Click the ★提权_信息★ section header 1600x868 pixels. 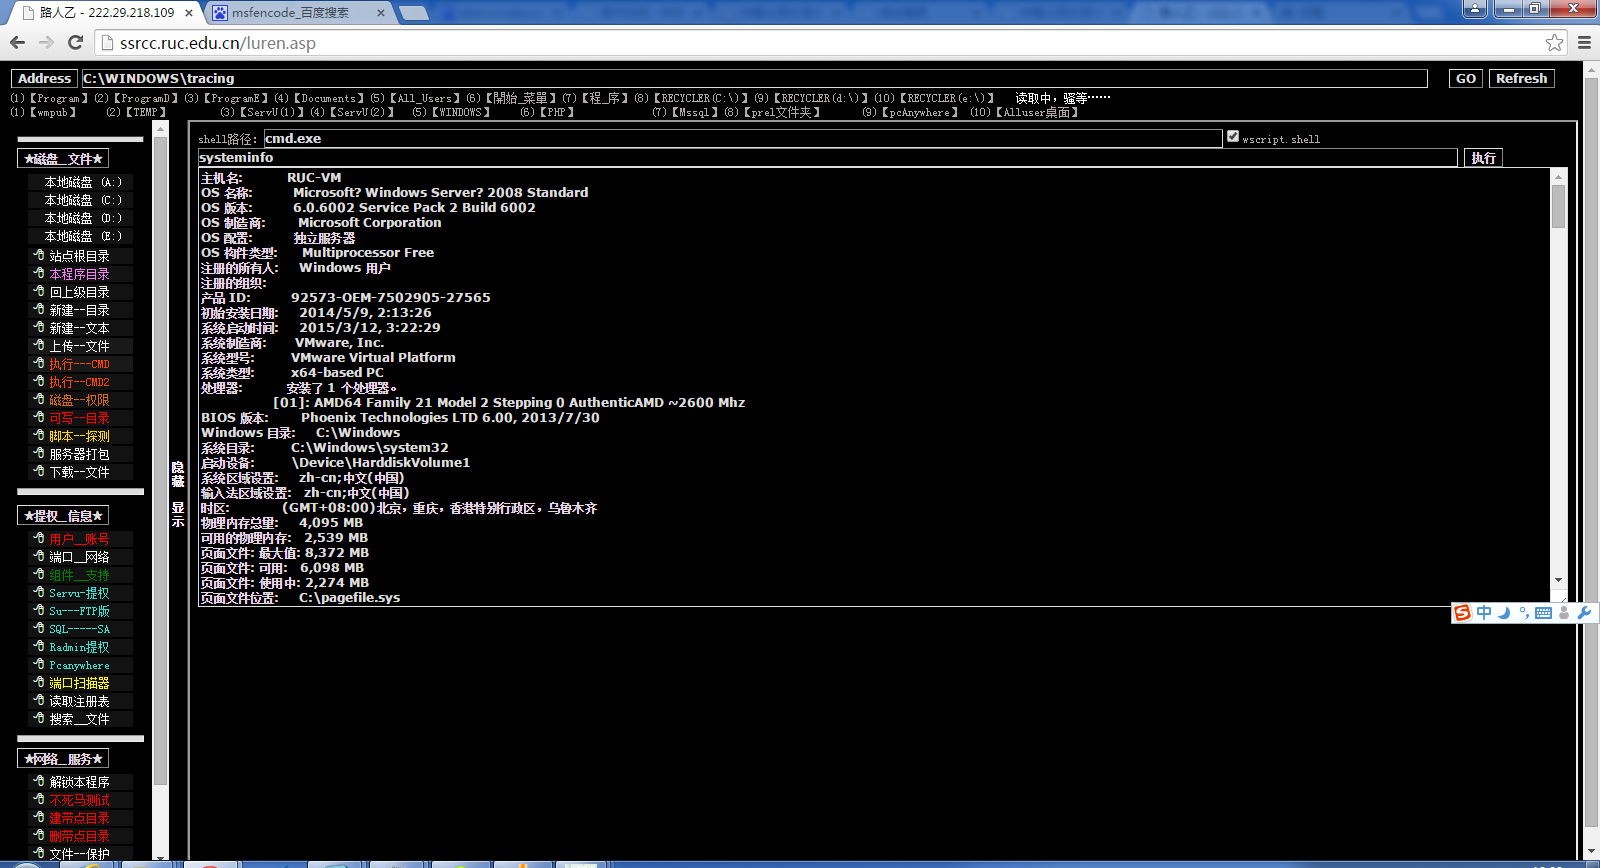63,516
